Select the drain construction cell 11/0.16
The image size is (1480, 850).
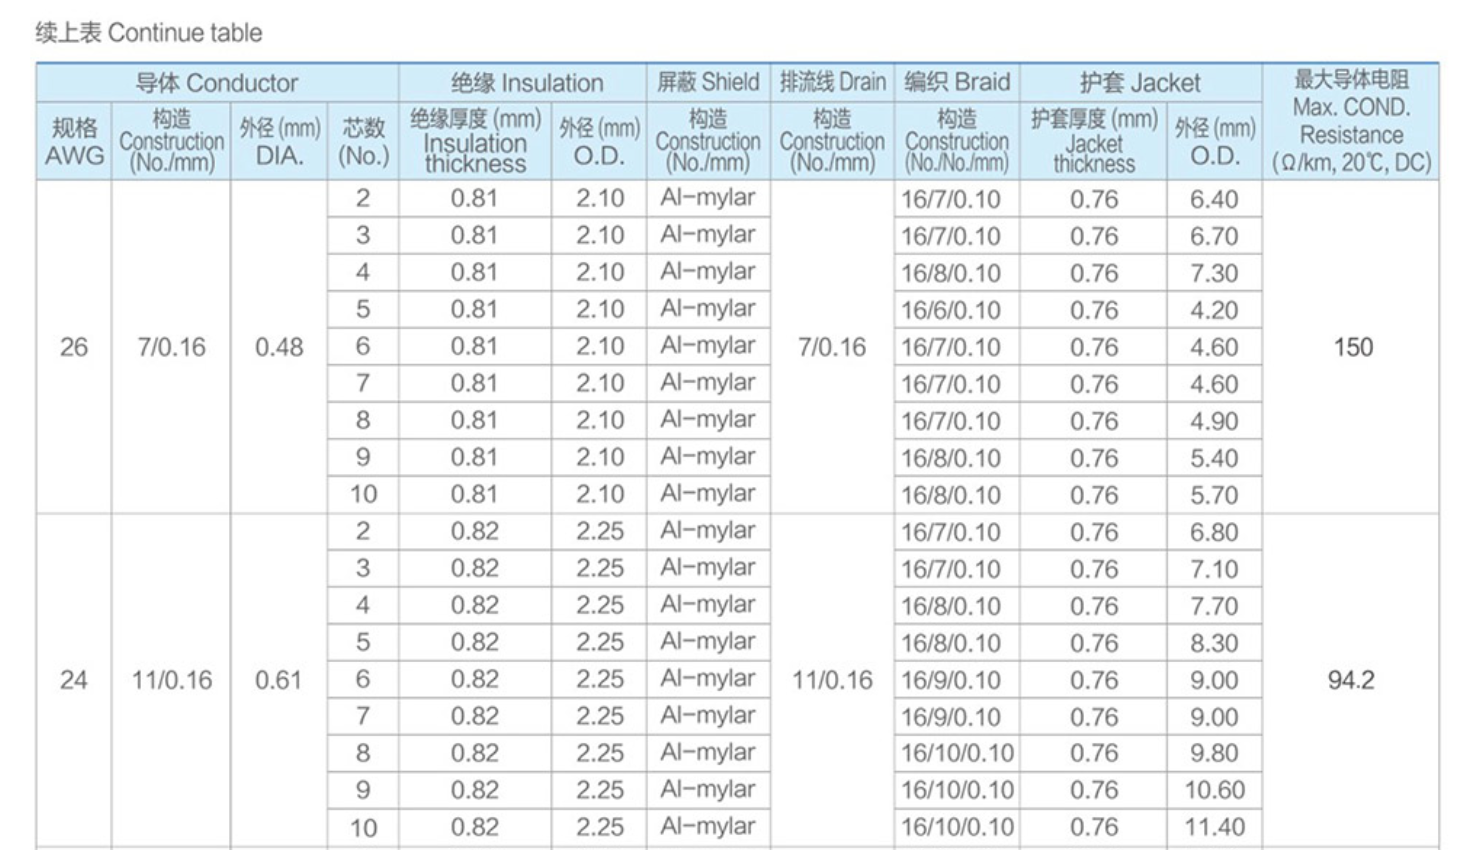pyautogui.click(x=832, y=680)
